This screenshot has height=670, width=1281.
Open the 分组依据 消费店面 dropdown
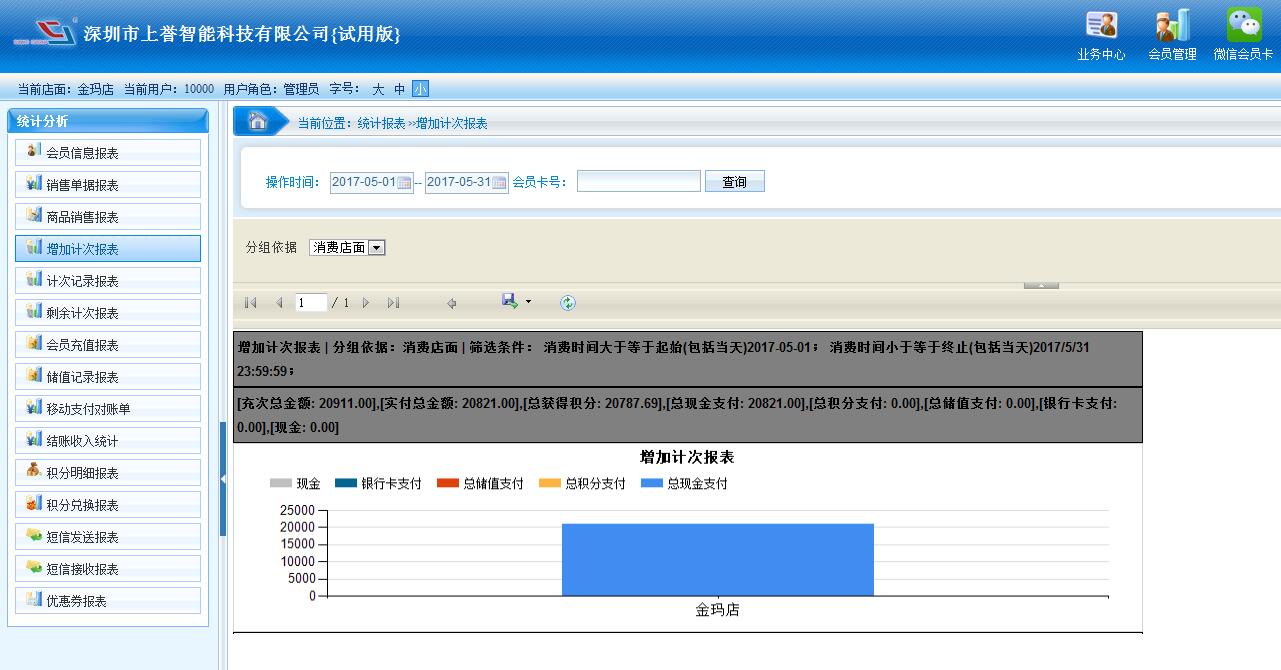347,248
